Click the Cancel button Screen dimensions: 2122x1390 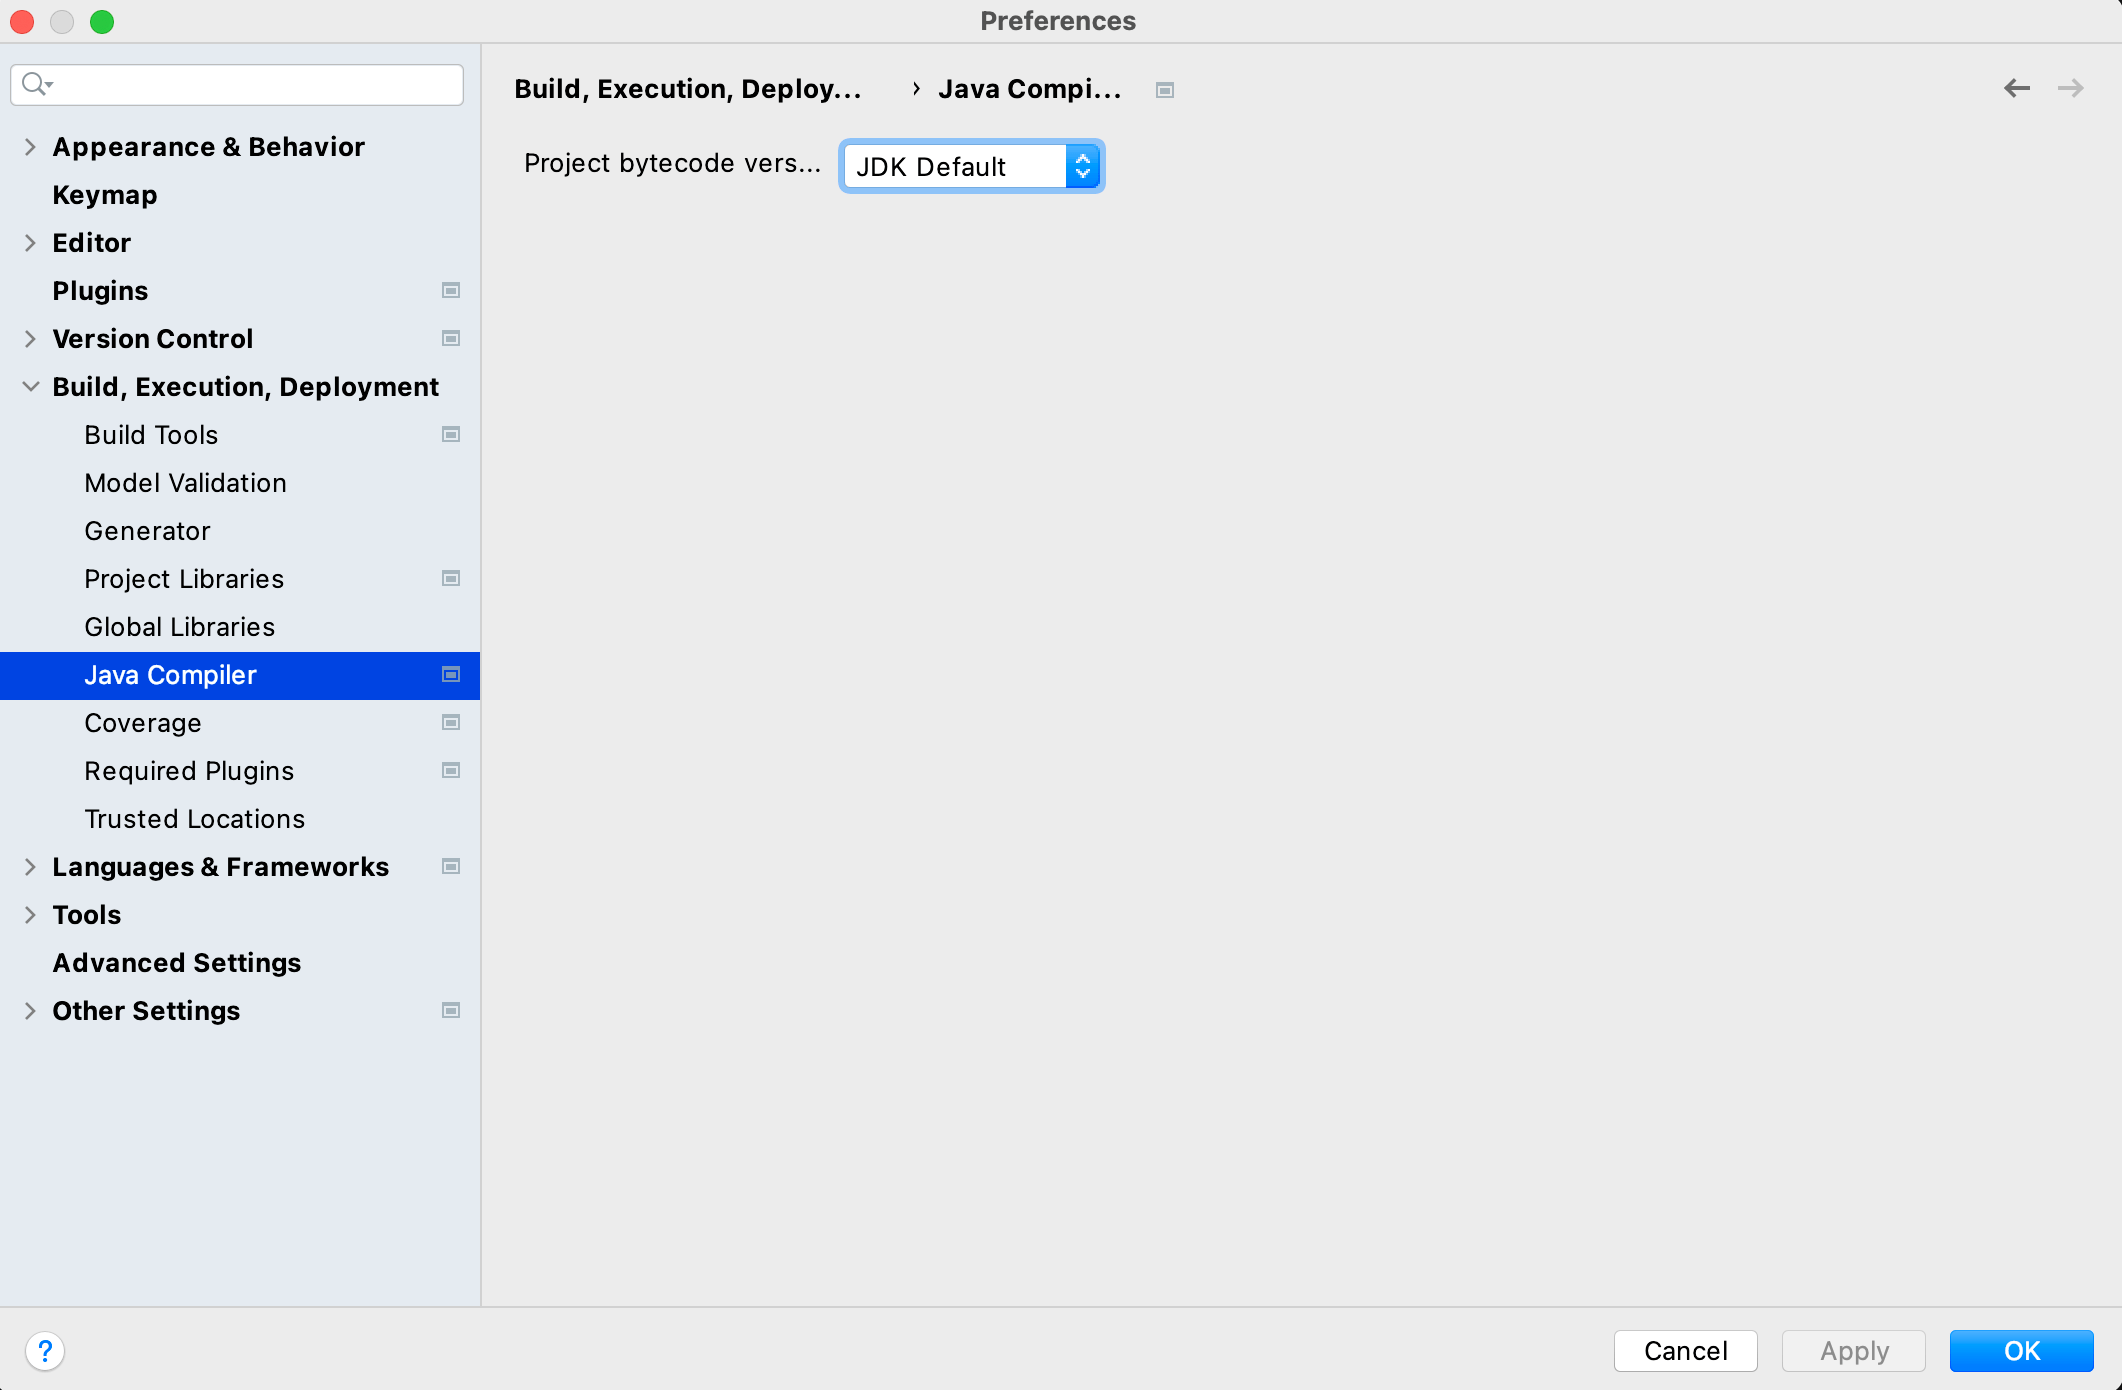pos(1685,1351)
